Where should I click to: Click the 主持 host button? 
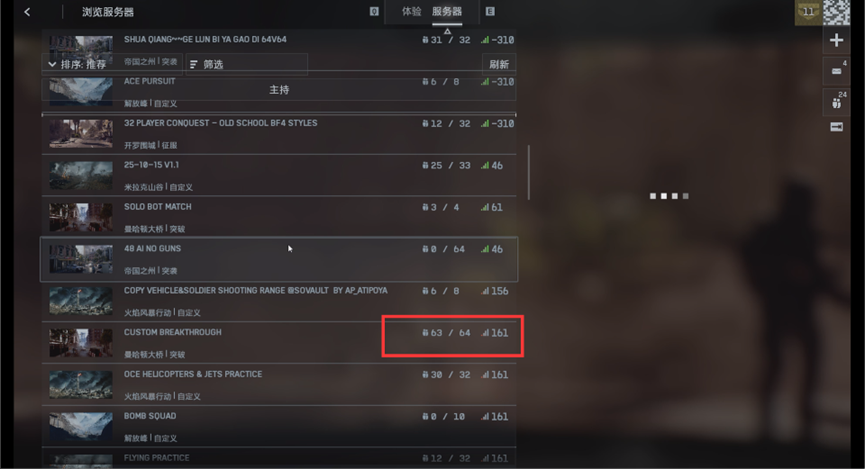[279, 89]
